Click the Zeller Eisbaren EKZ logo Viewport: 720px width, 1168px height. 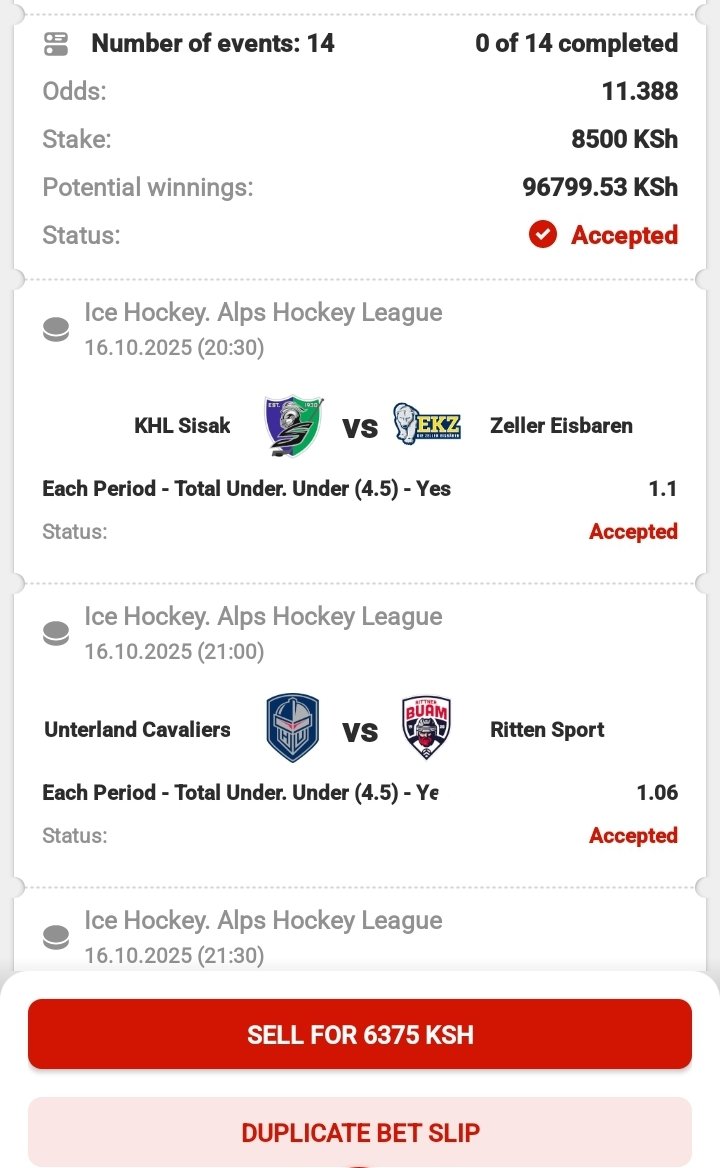427,425
